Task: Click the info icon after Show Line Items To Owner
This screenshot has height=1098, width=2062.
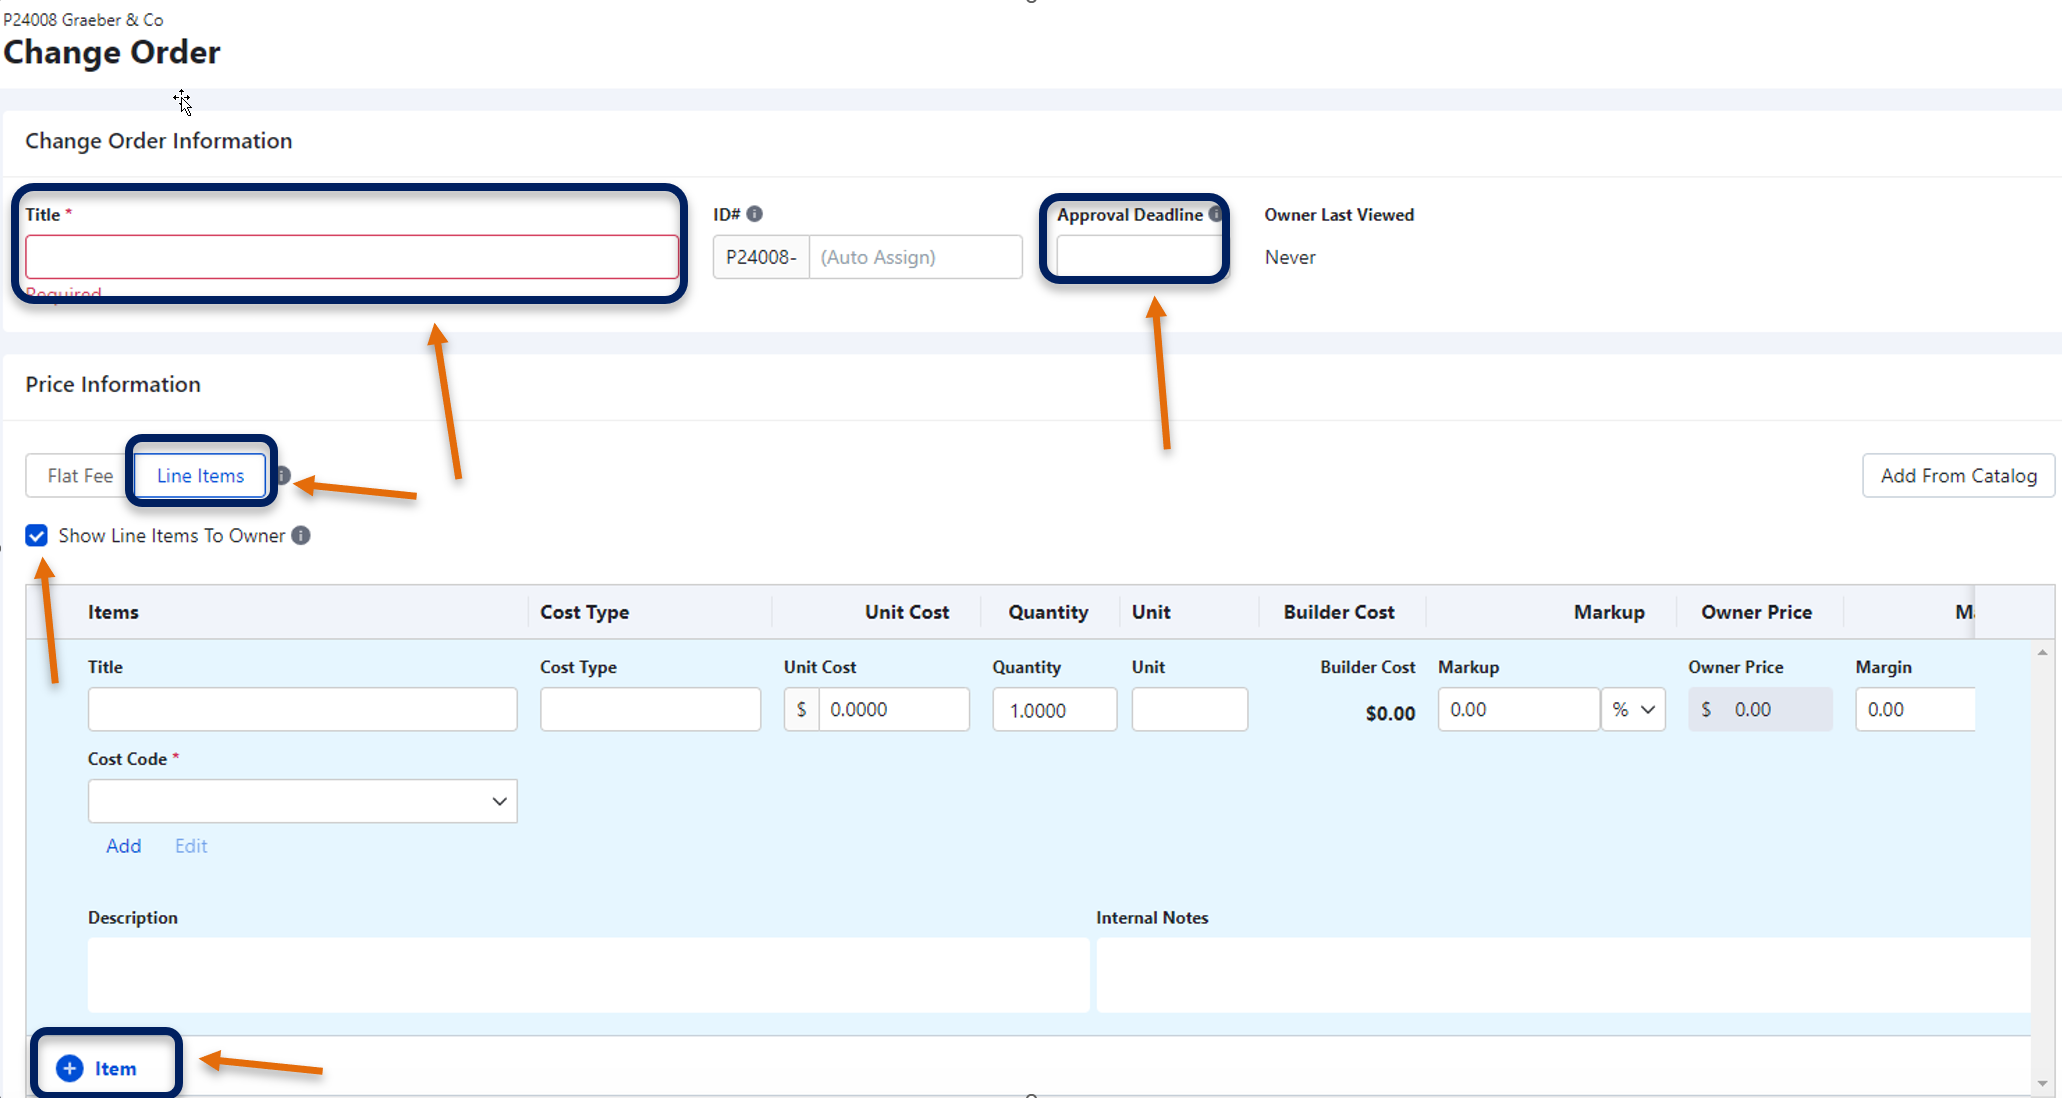Action: coord(300,536)
